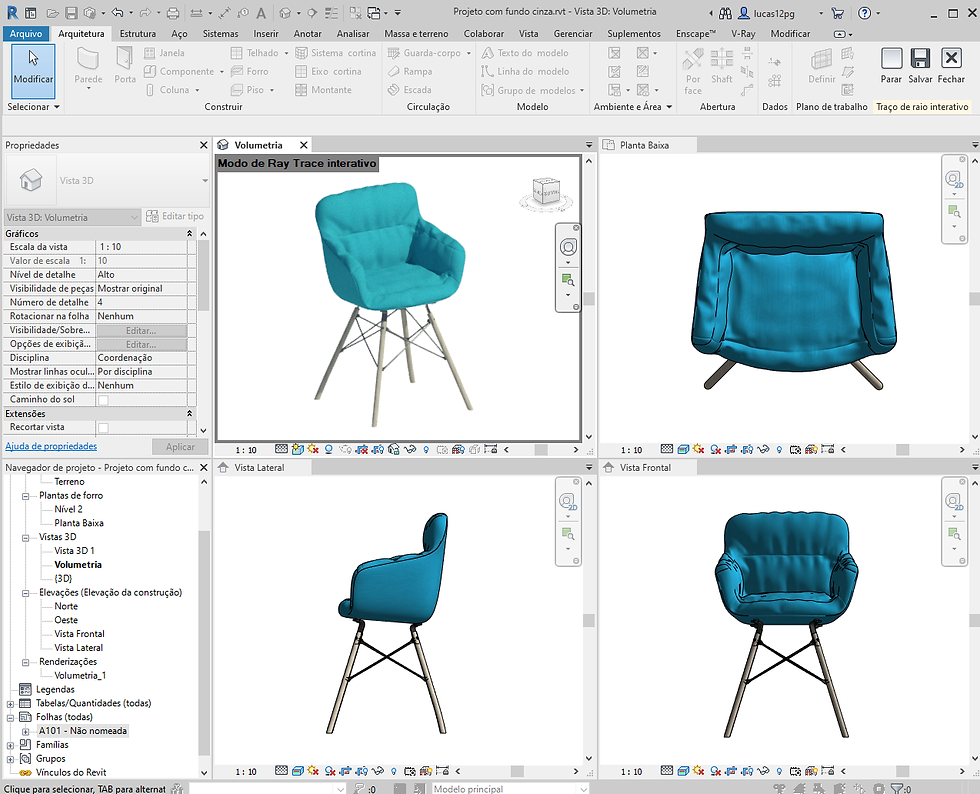Click the Print icon in quick access toolbar

click(x=173, y=13)
